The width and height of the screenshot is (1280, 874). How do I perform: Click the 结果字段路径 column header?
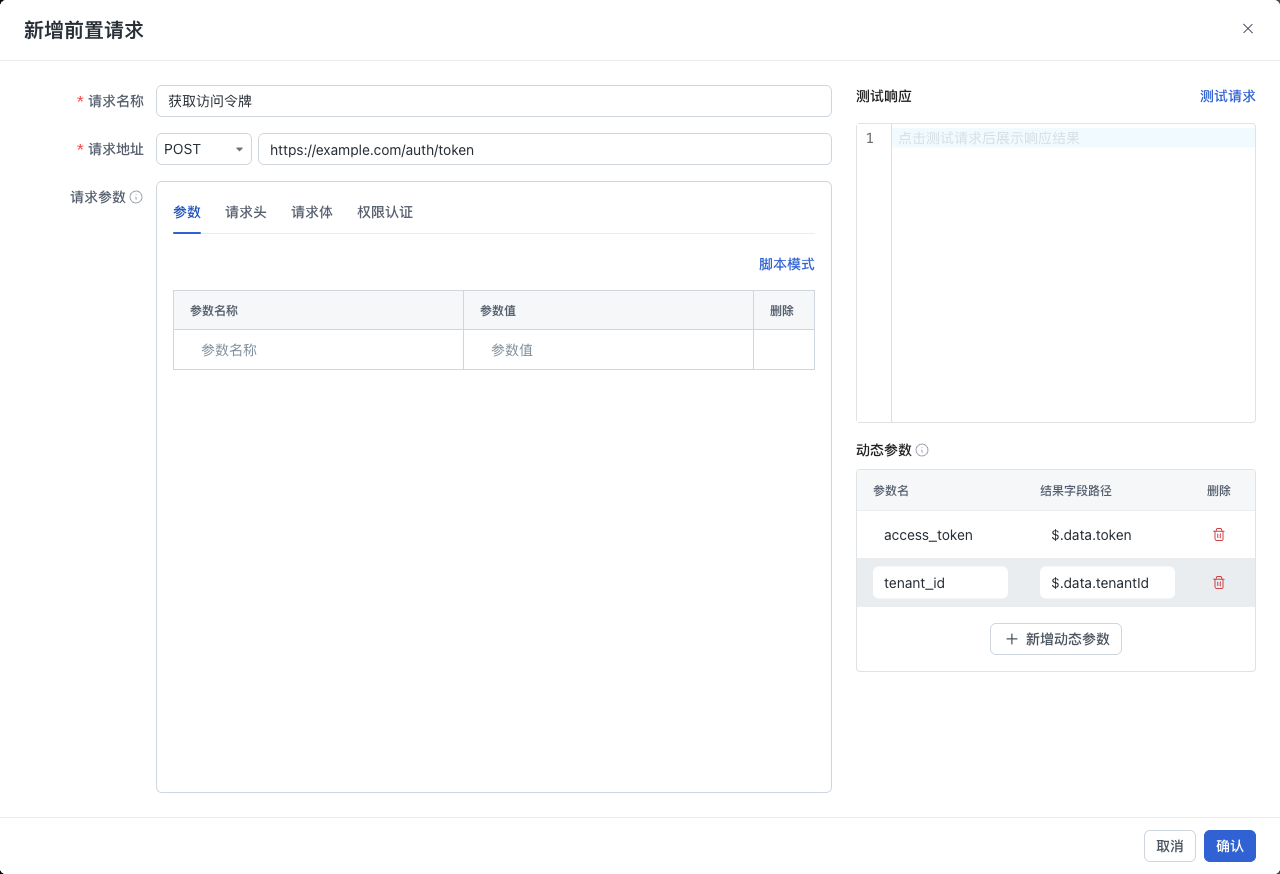(1076, 491)
